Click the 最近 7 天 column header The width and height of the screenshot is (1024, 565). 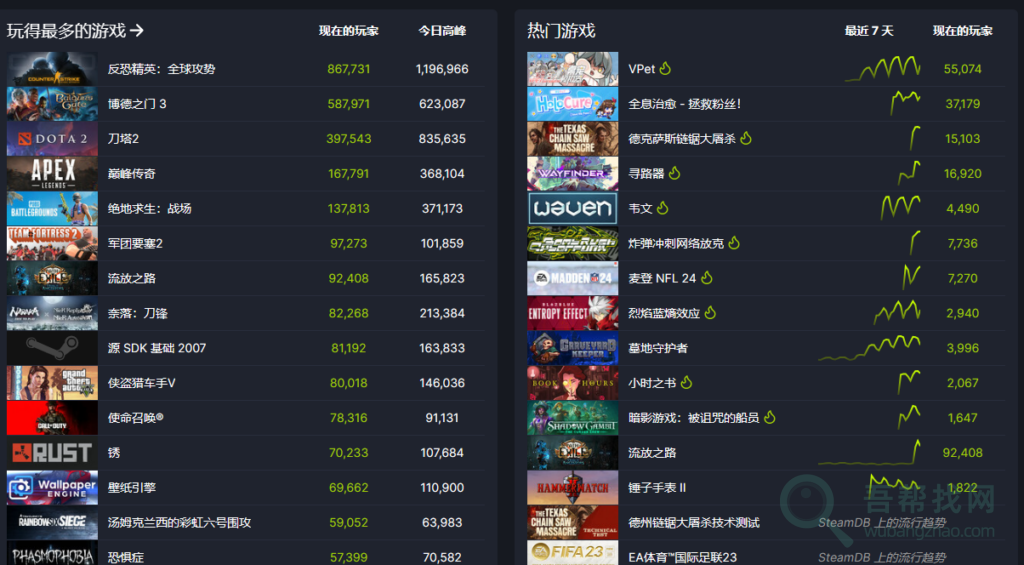click(869, 31)
